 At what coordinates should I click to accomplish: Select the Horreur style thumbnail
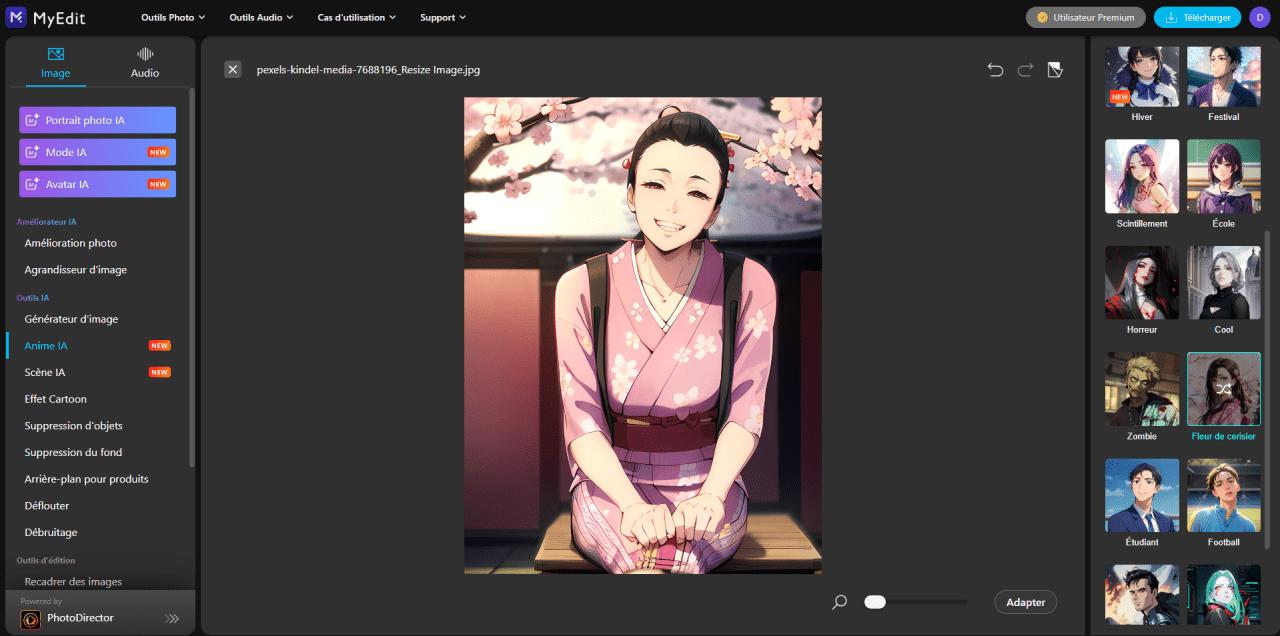click(x=1141, y=282)
